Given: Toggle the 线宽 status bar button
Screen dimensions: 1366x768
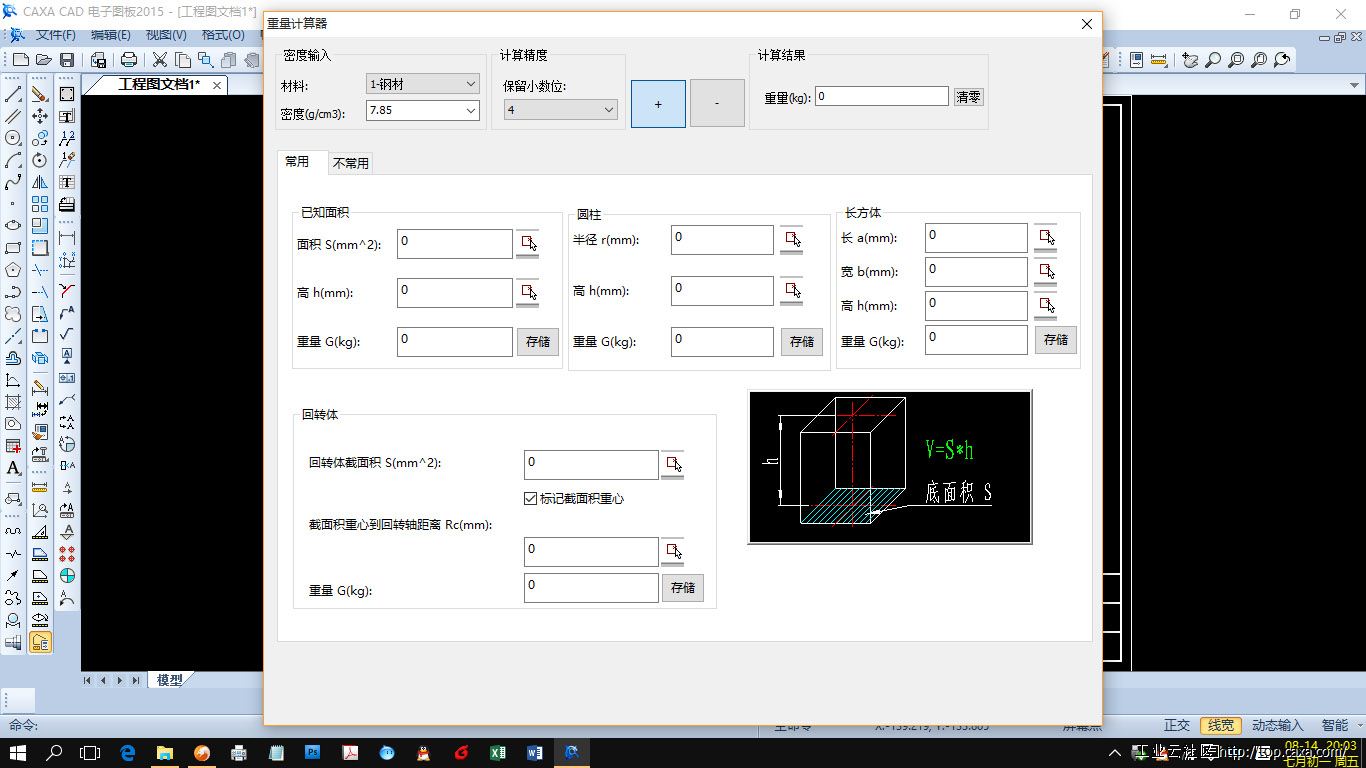Looking at the screenshot, I should [x=1220, y=725].
